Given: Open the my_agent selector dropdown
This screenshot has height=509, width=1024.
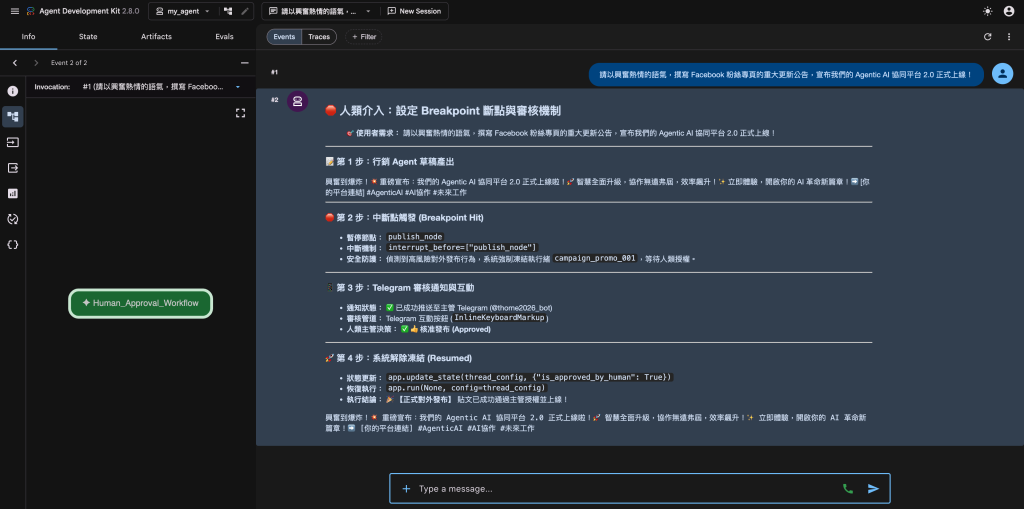Looking at the screenshot, I should [183, 11].
